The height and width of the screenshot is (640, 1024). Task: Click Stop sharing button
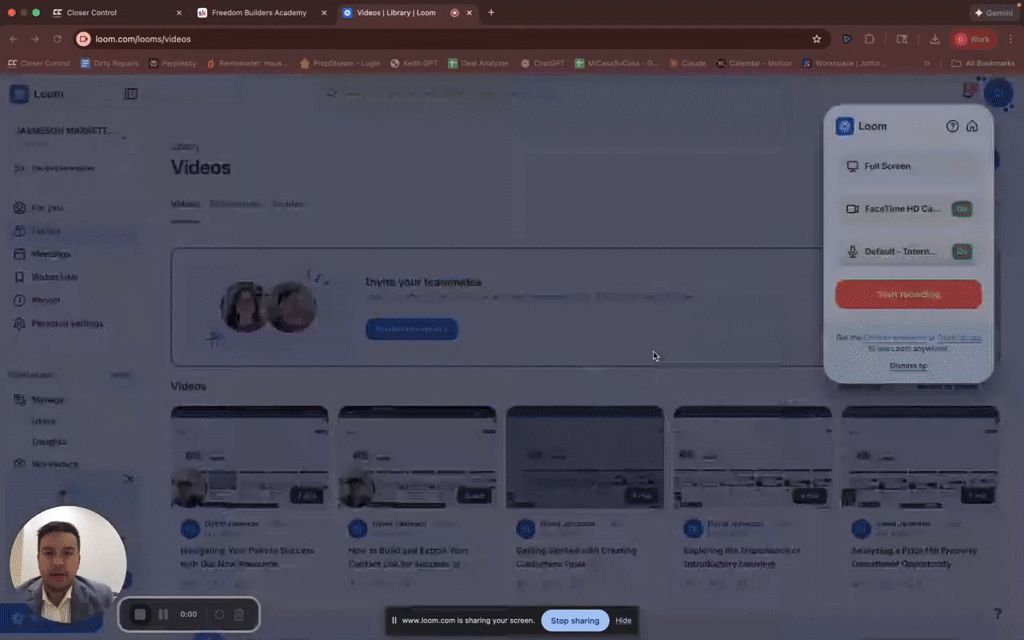575,620
